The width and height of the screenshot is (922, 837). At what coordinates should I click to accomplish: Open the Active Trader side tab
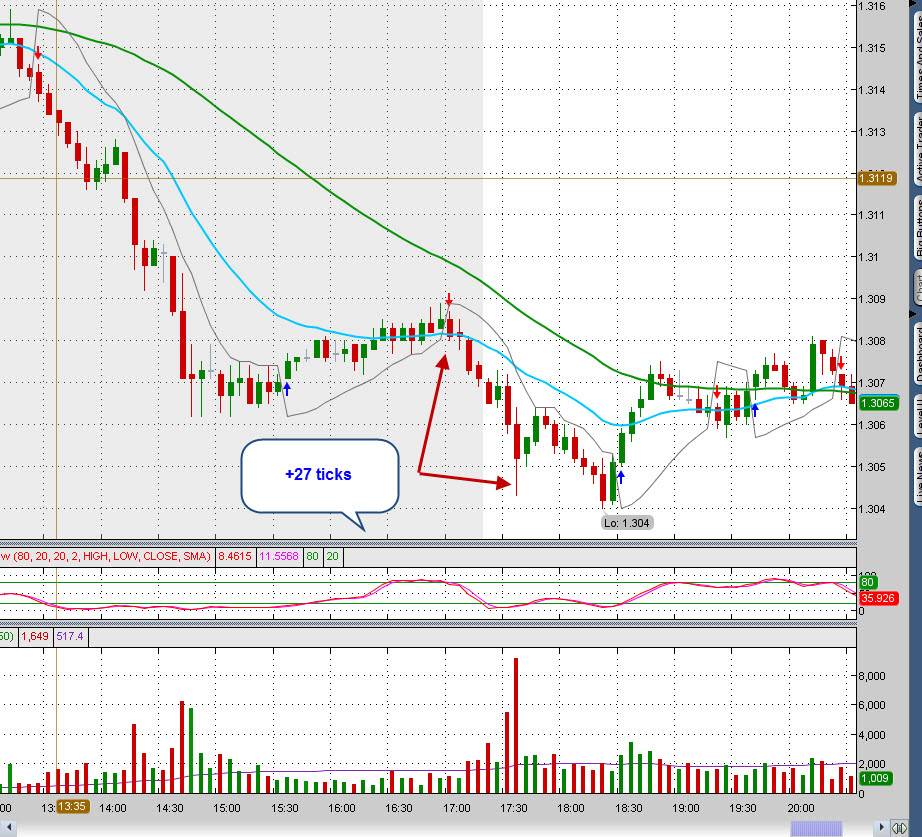pos(917,148)
